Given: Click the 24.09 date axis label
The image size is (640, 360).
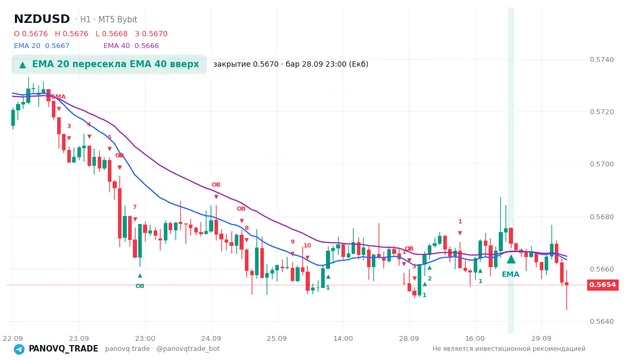Looking at the screenshot, I should (211, 338).
